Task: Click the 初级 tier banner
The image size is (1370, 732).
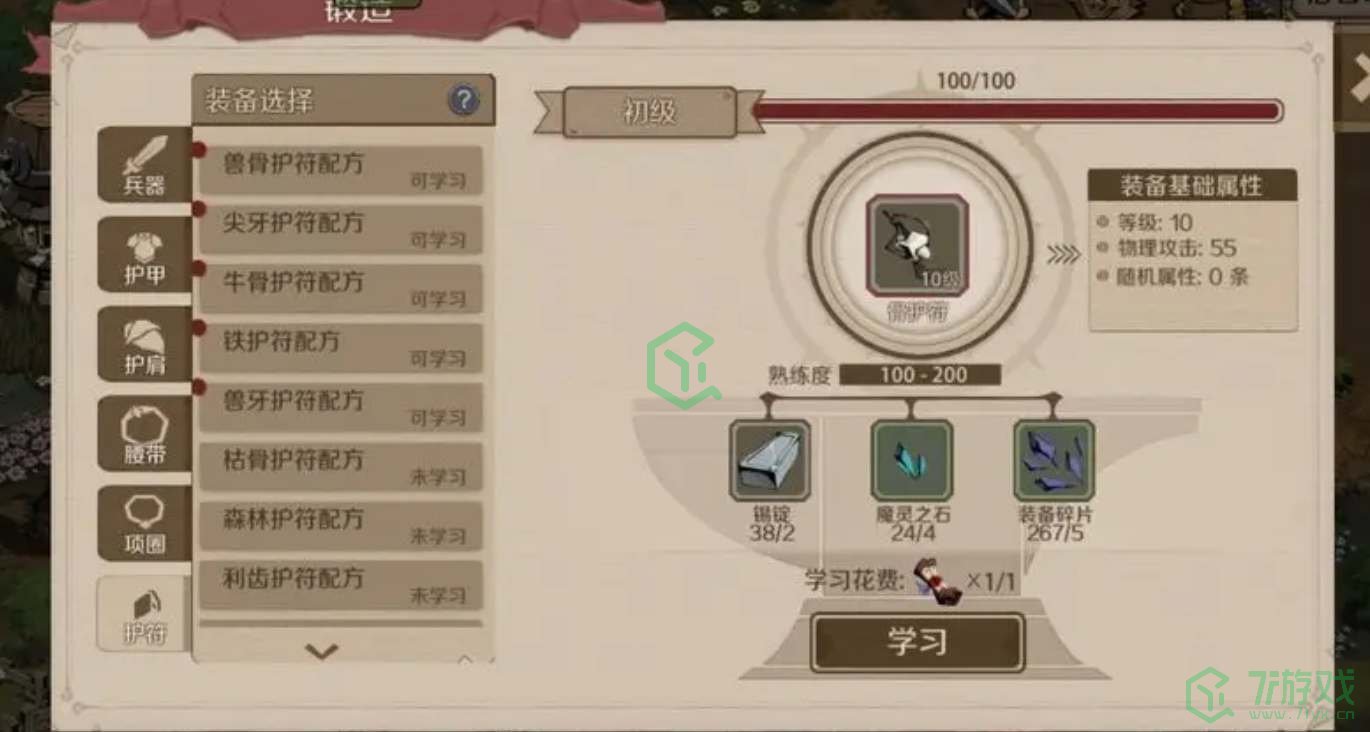Action: click(650, 112)
